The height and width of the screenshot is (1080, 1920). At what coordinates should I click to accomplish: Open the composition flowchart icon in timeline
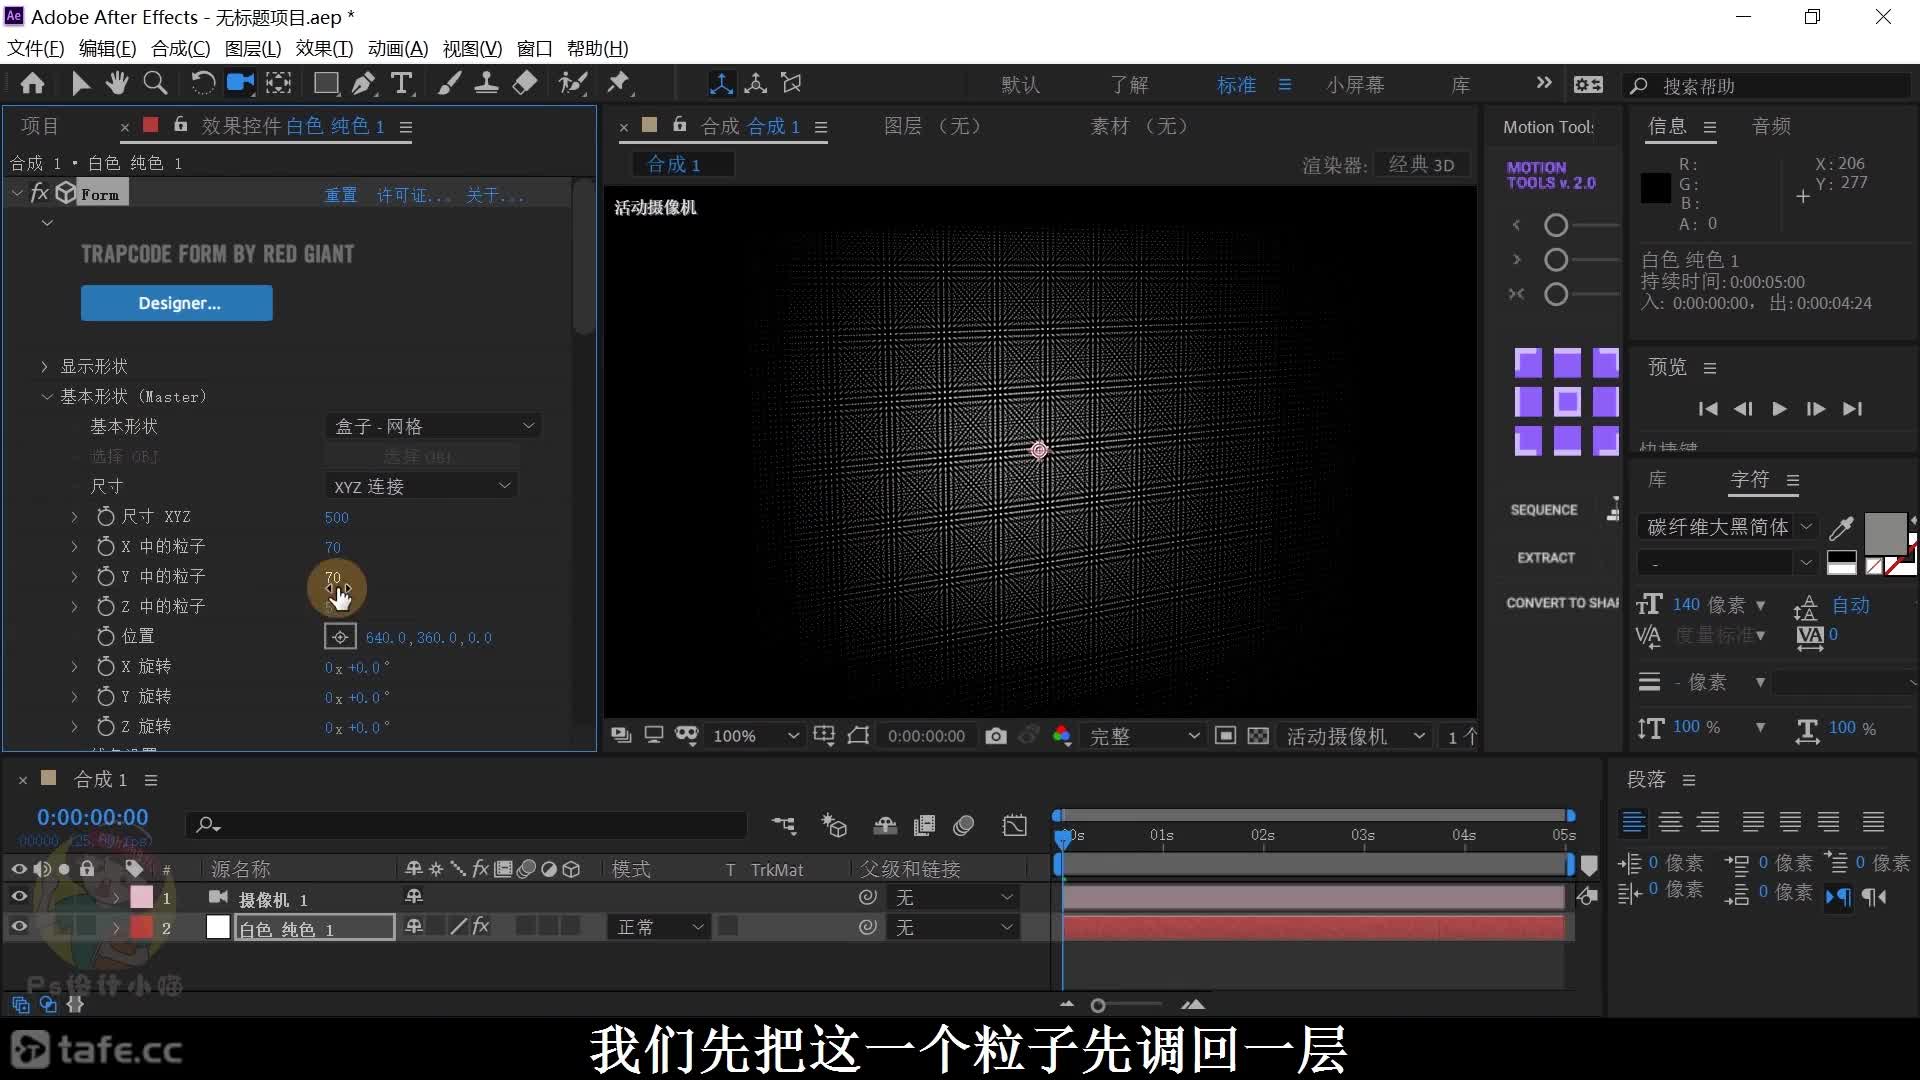pyautogui.click(x=784, y=825)
